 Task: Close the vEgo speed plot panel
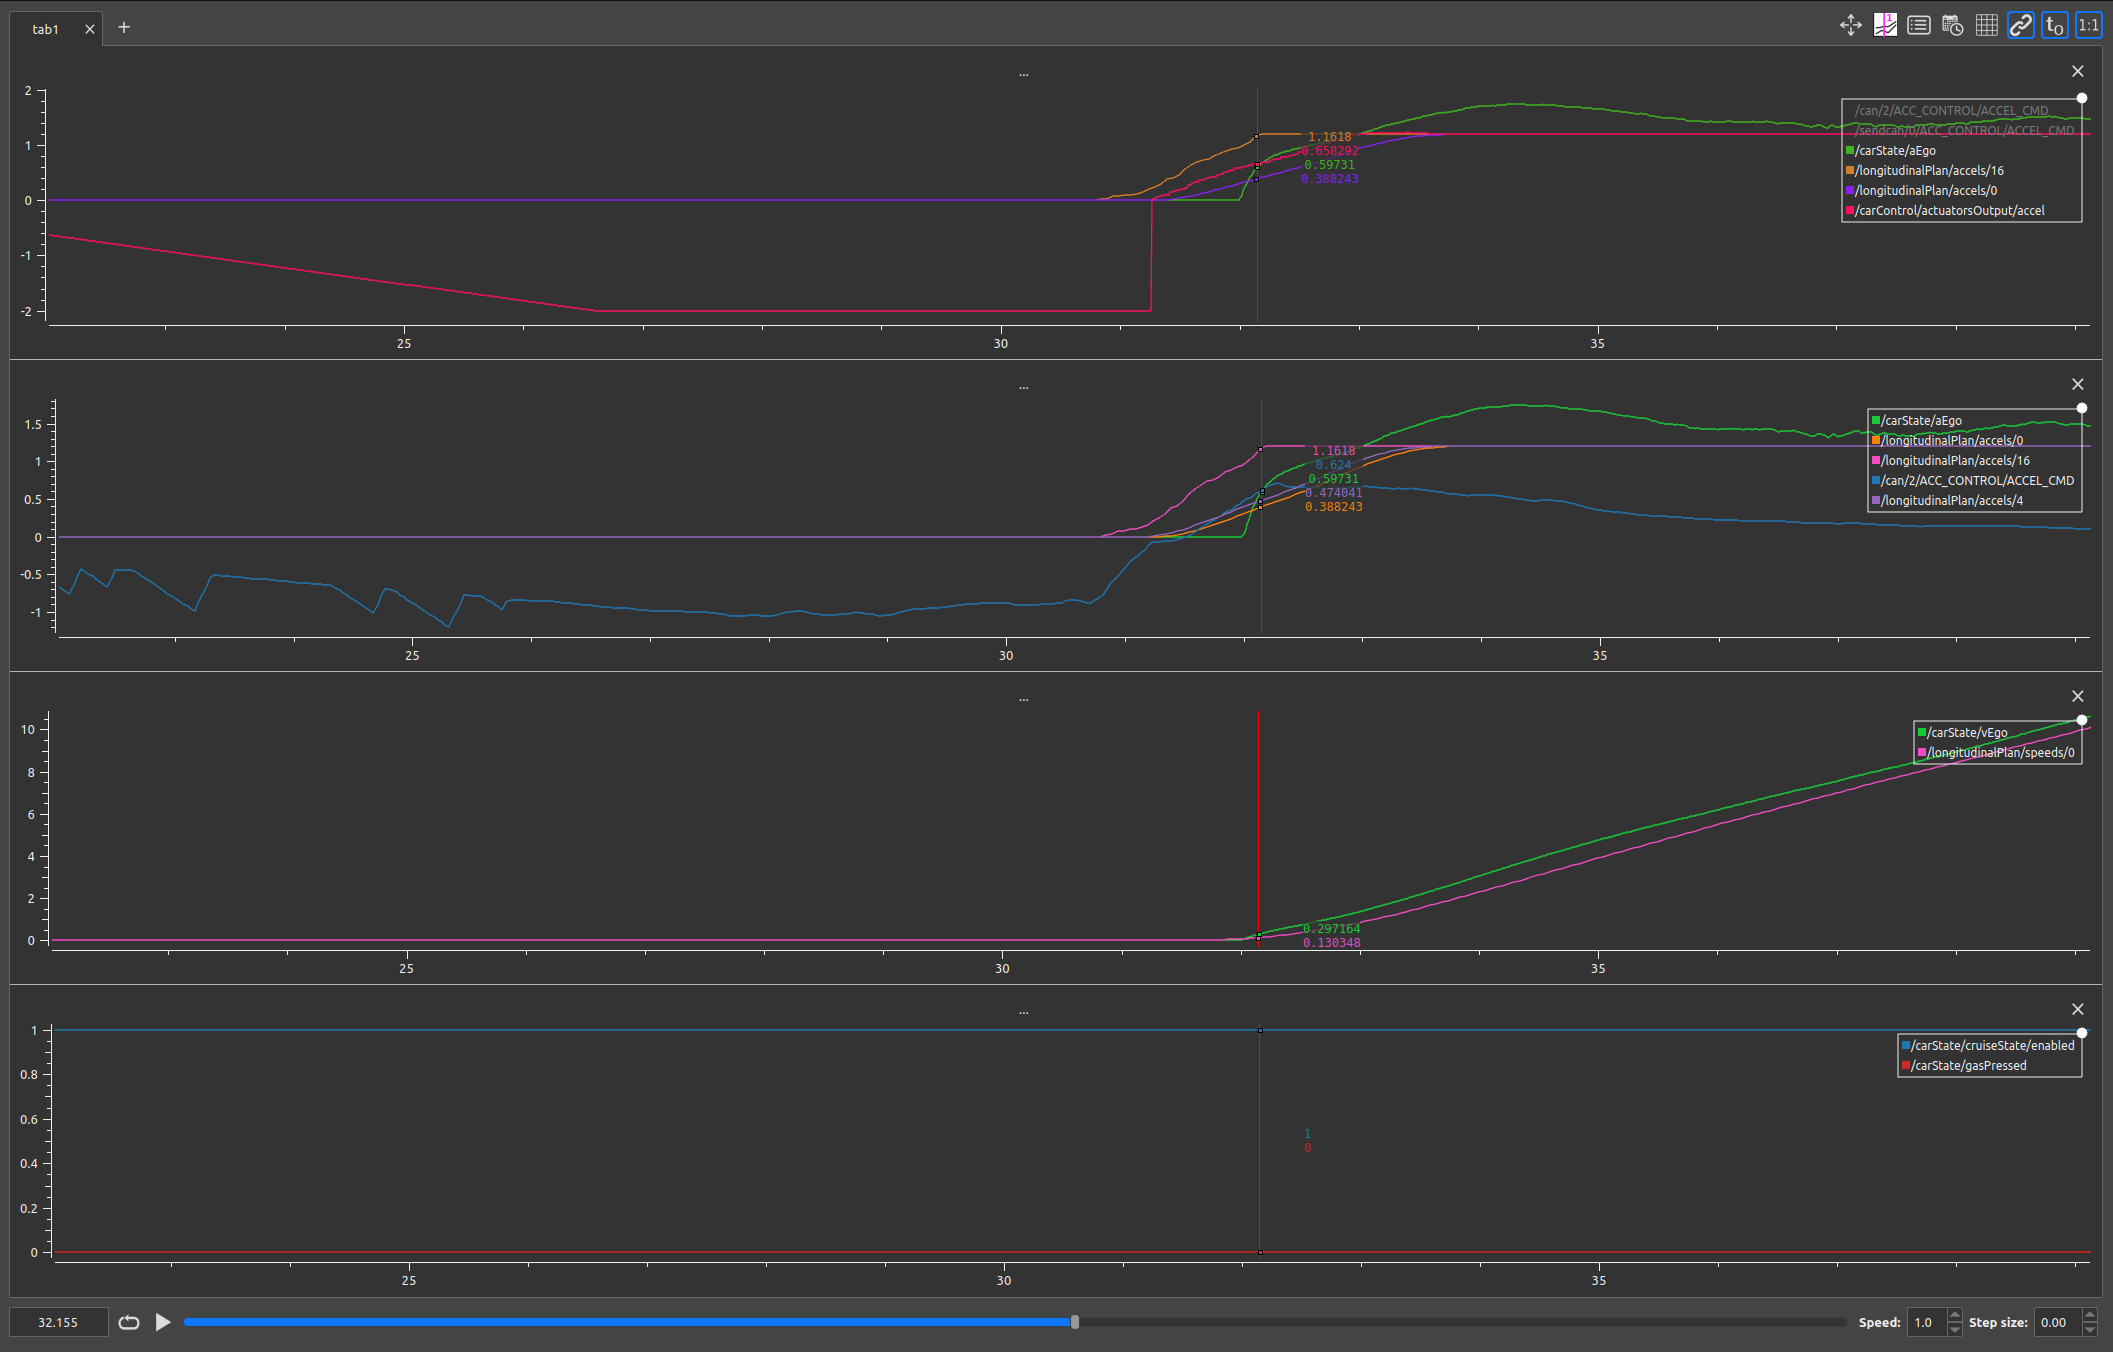click(x=2077, y=696)
